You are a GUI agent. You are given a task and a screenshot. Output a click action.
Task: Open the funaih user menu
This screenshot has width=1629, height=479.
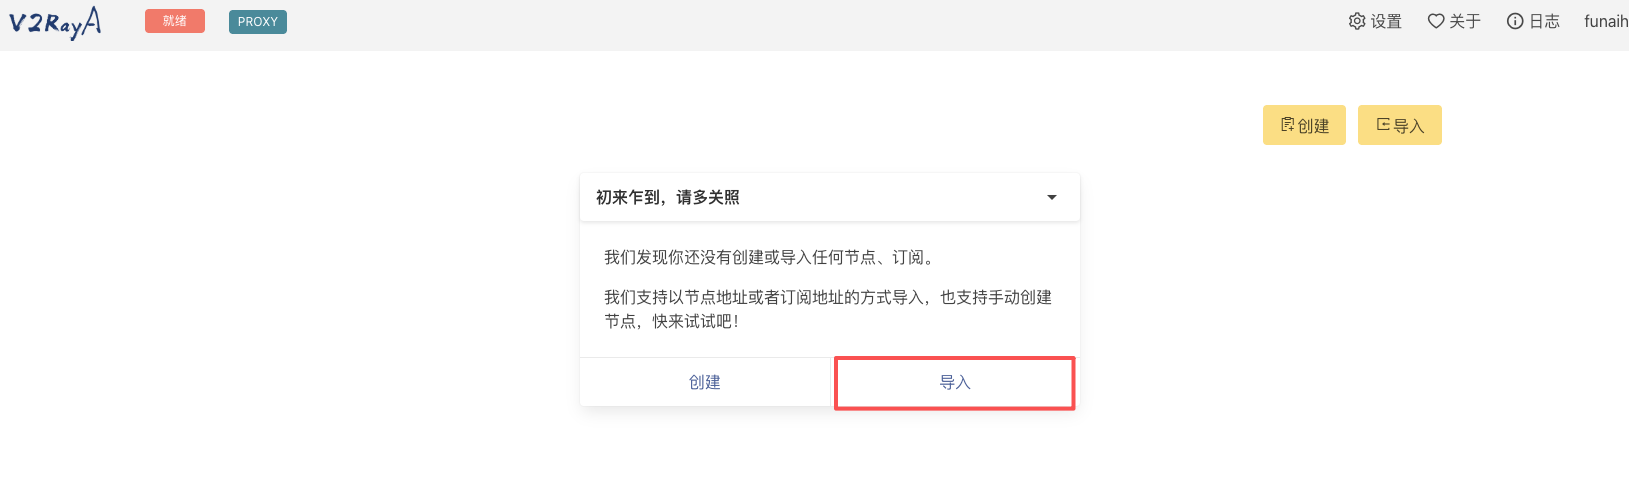tap(1605, 21)
